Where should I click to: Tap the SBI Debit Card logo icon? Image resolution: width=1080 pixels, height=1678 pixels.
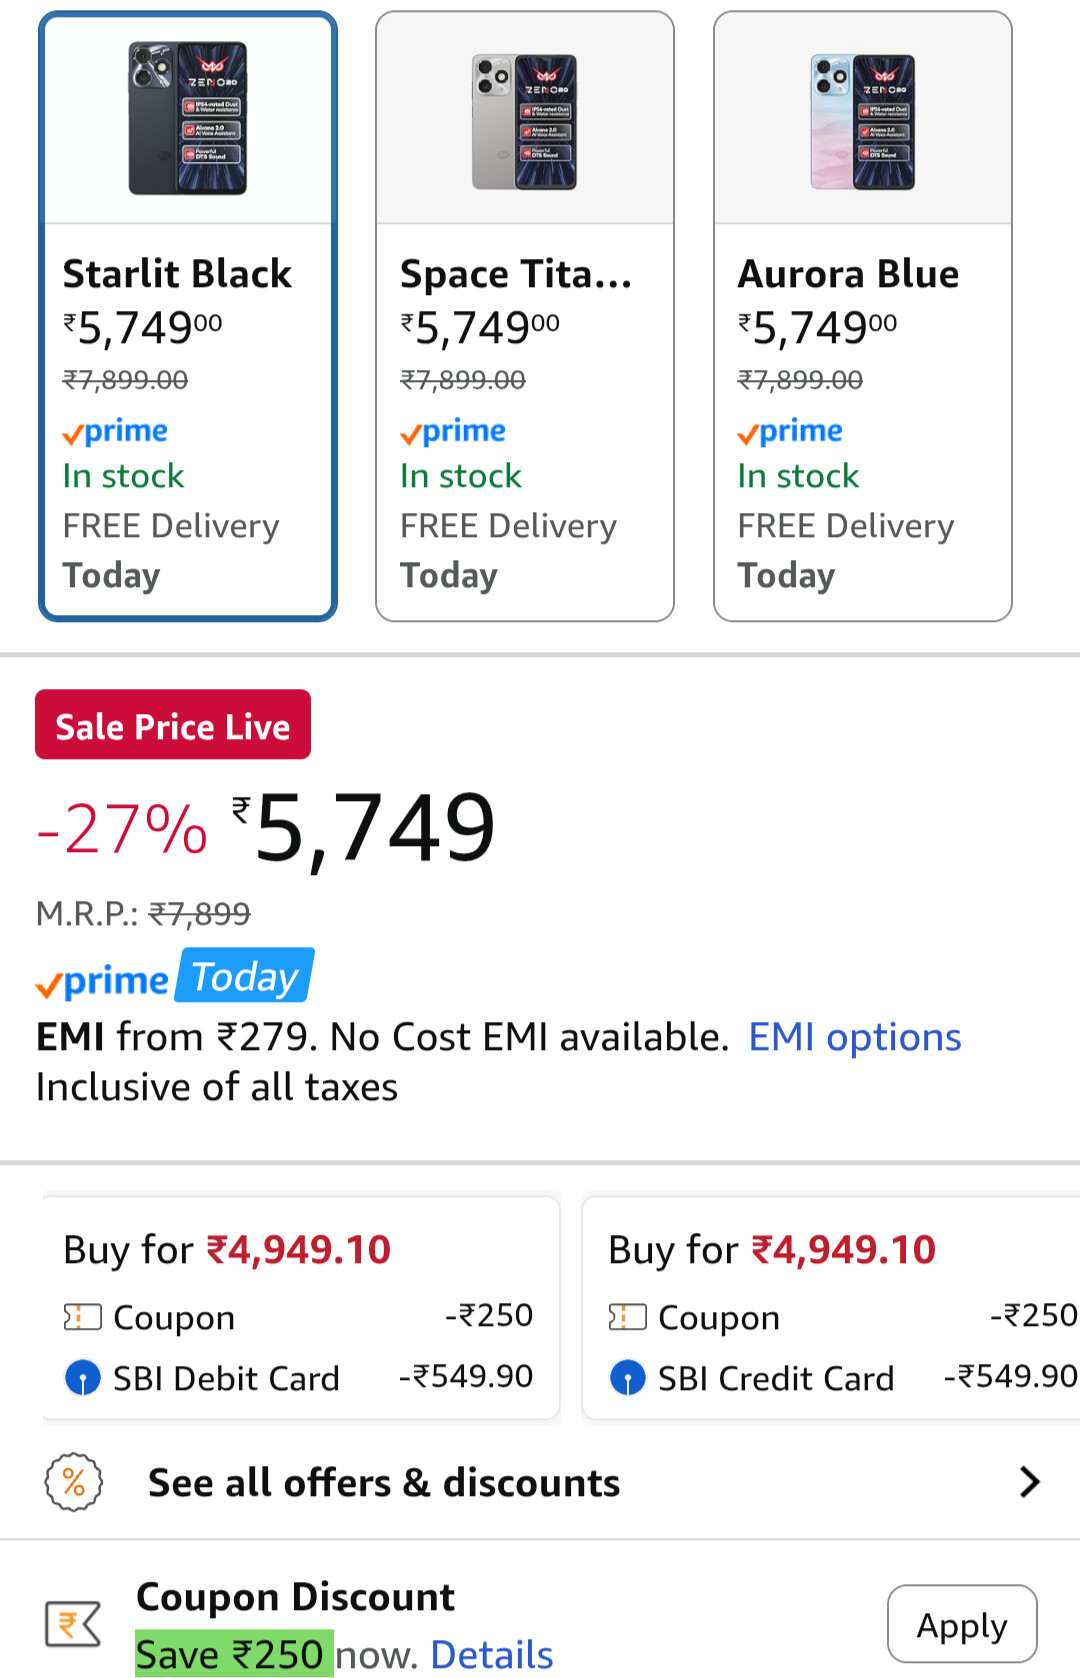tap(82, 1378)
